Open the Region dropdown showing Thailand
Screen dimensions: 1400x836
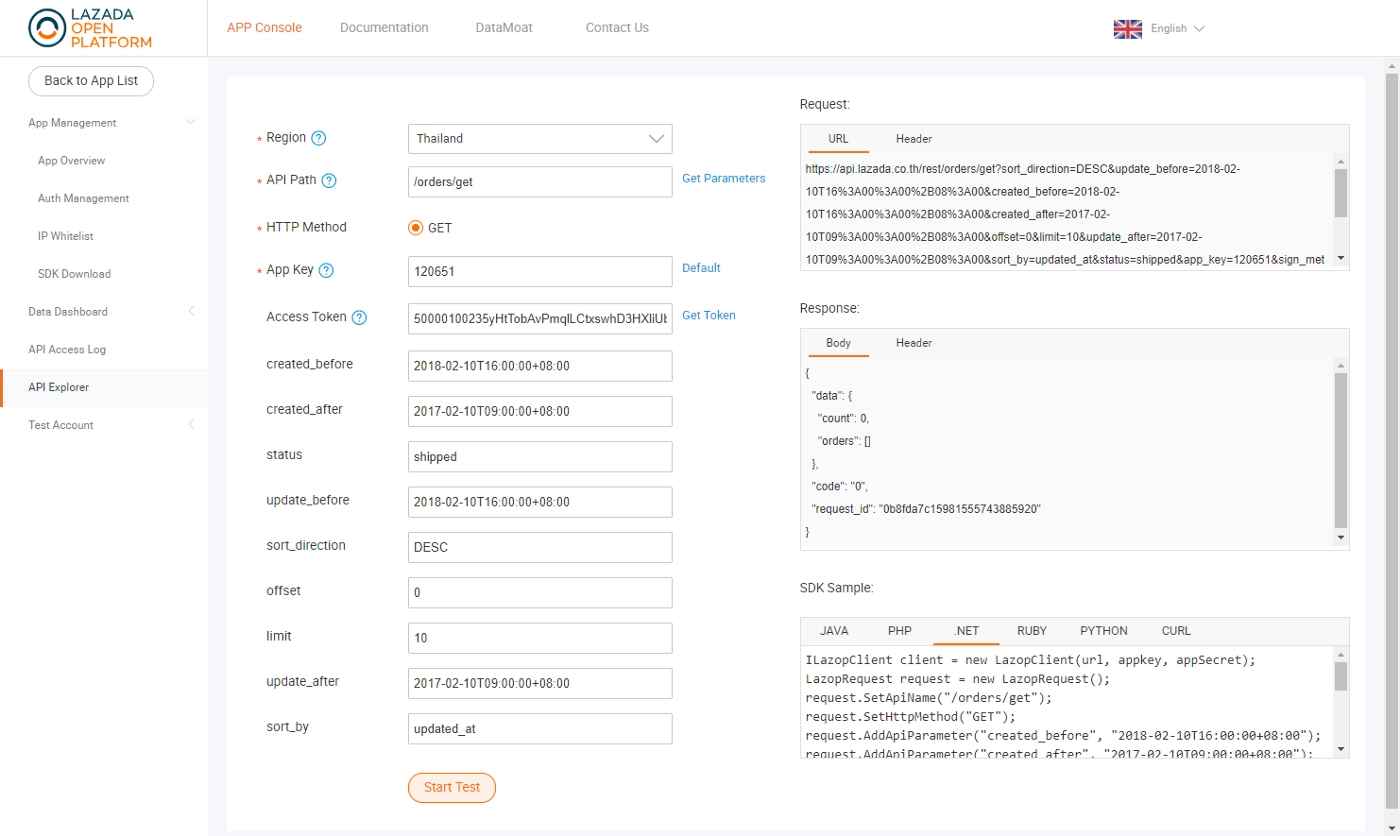(540, 138)
